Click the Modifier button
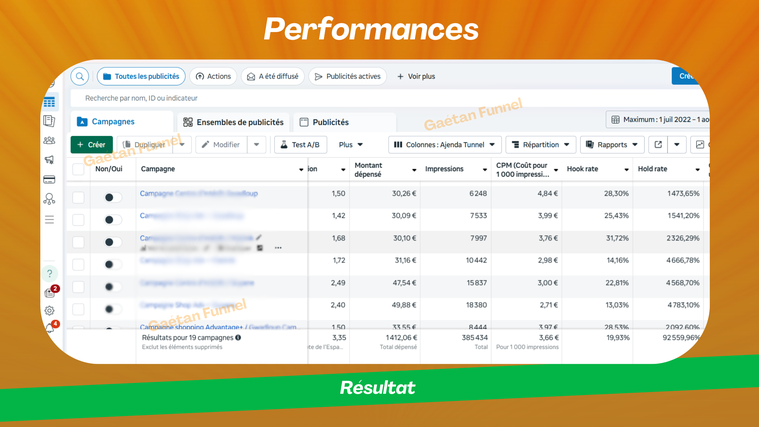This screenshot has height=427, width=759. click(x=221, y=145)
